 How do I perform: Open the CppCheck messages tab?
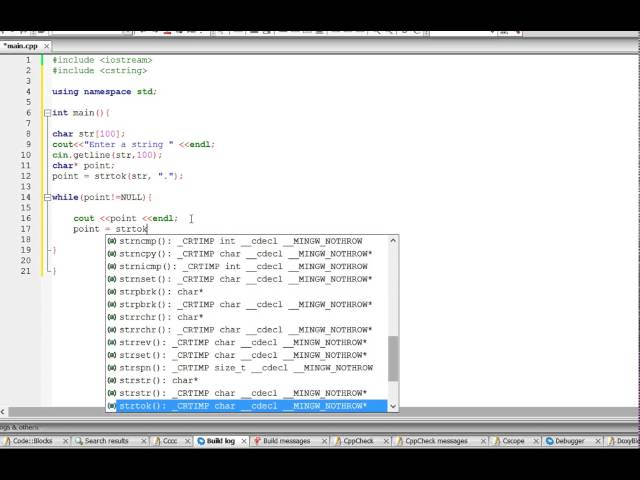click(436, 441)
